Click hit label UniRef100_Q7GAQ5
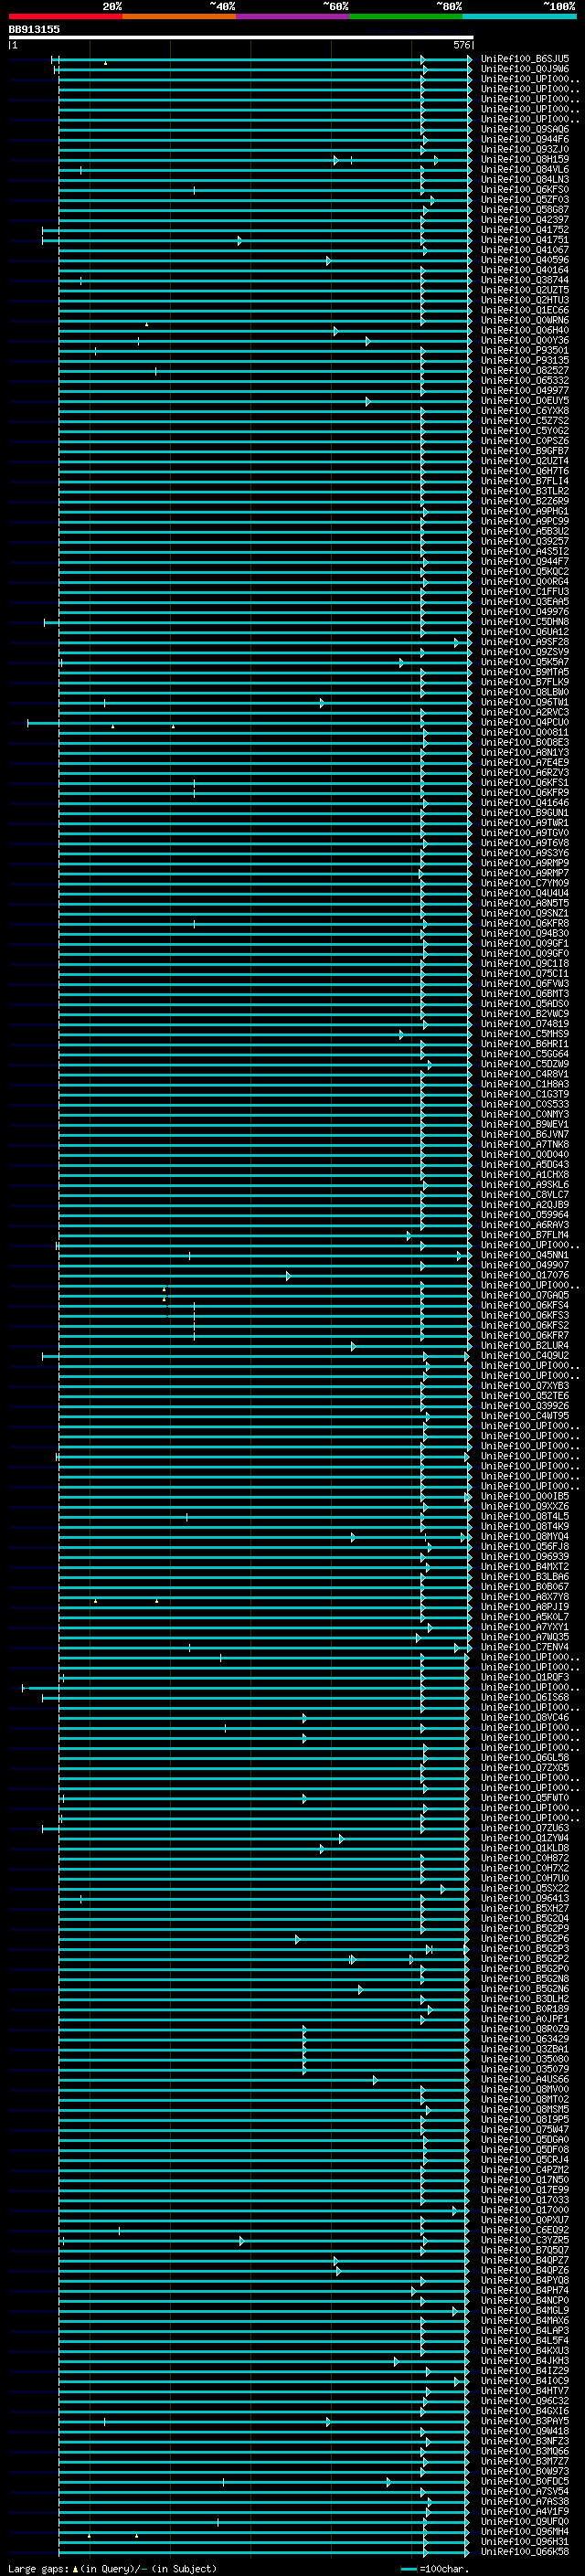This screenshot has width=585, height=2576. 525,1295
